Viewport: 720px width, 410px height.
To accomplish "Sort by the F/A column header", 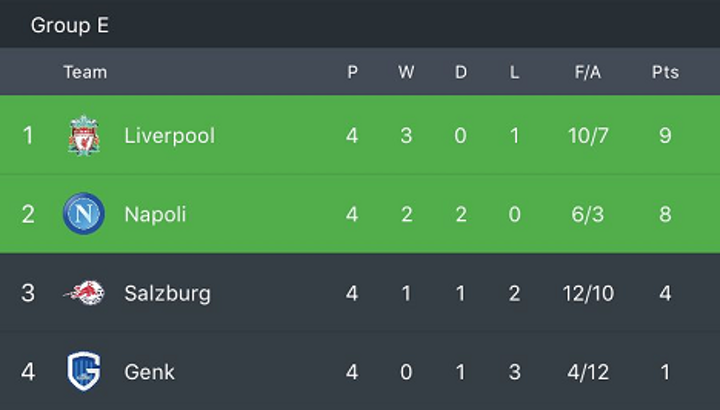I will [x=588, y=72].
